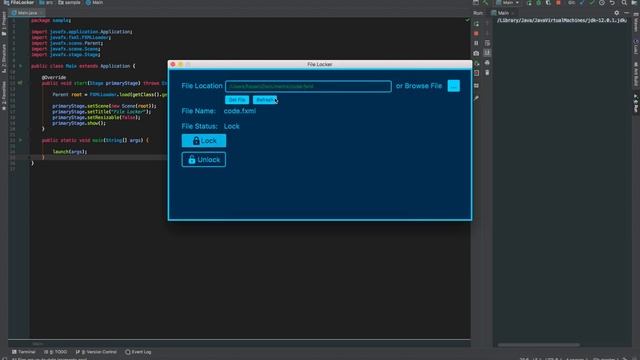Open the Favorites side panel tab
The width and height of the screenshot is (640, 360).
click(x=4, y=96)
